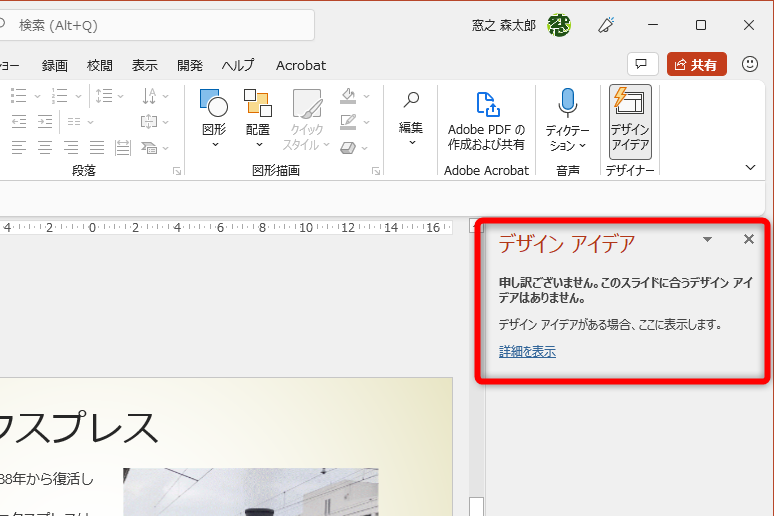Image resolution: width=774 pixels, height=516 pixels.
Task: Click the text direction icon
Action: pyautogui.click(x=149, y=96)
